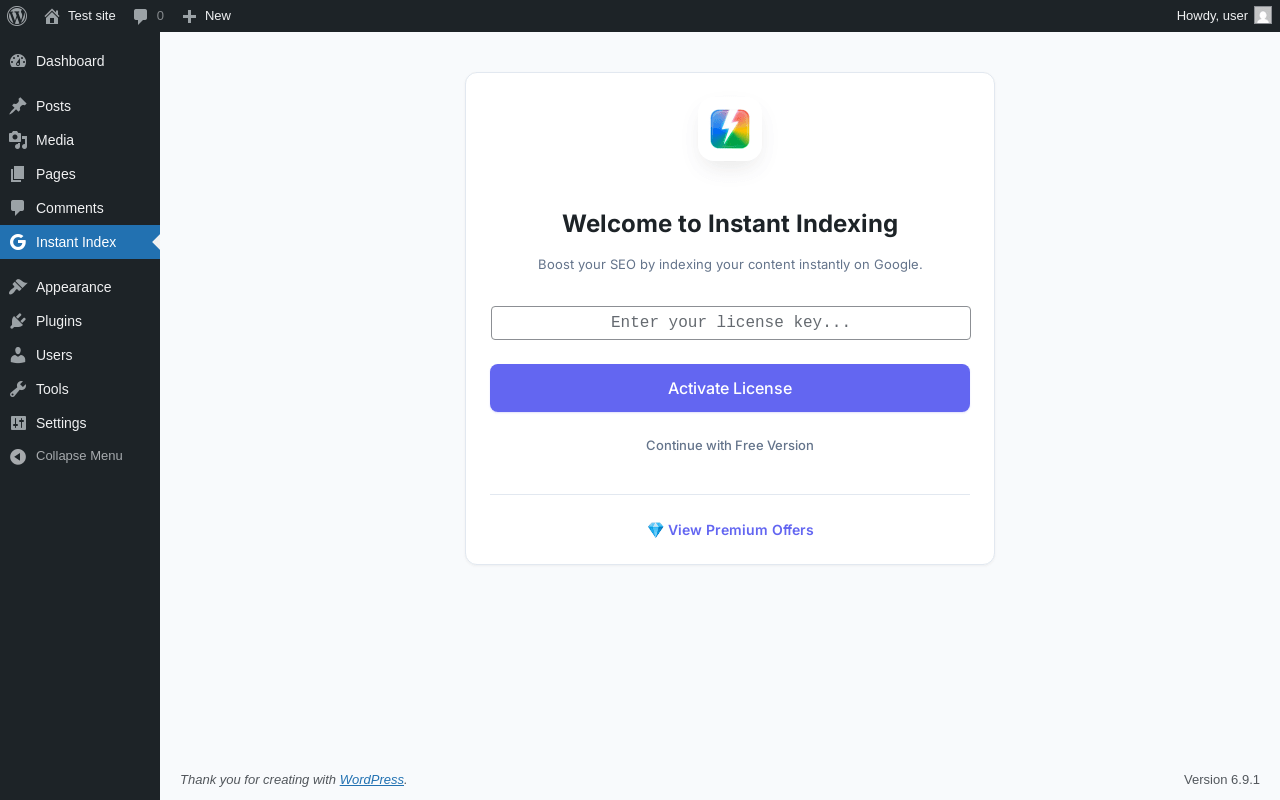1280x800 pixels.
Task: Click the Activate License button
Action: tap(730, 388)
